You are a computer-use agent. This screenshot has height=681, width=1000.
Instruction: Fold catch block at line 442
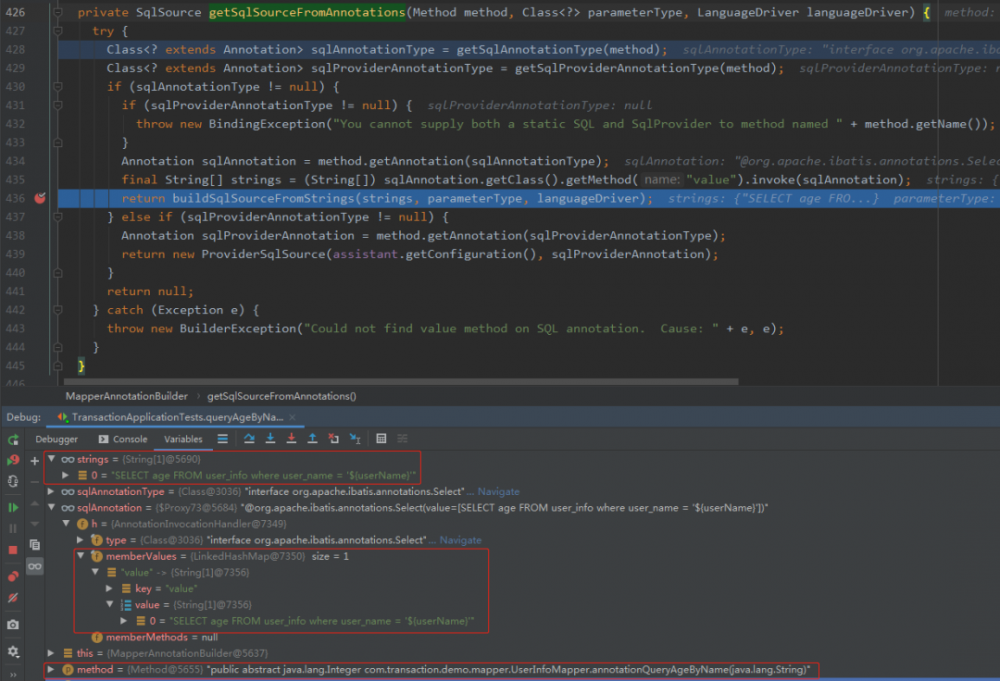point(57,310)
